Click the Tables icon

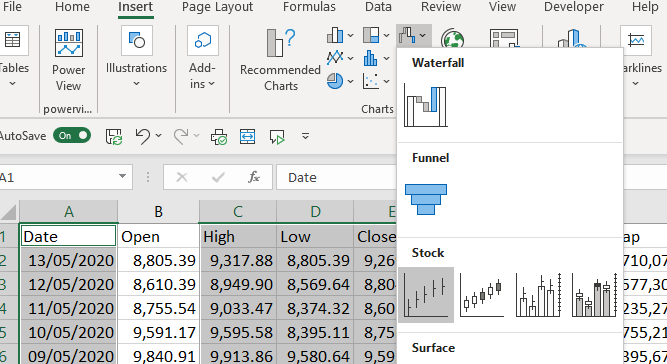point(12,40)
